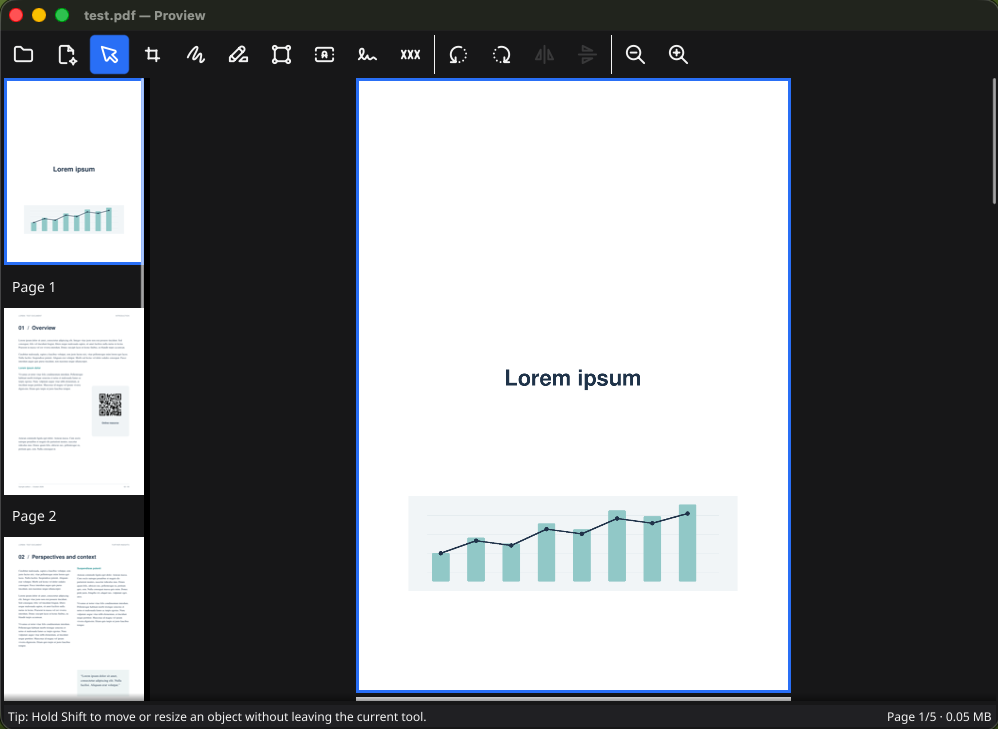Screen dimensions: 998x729
Task: Click the 'Lorem ipsum' title on the page
Action: 573,378
